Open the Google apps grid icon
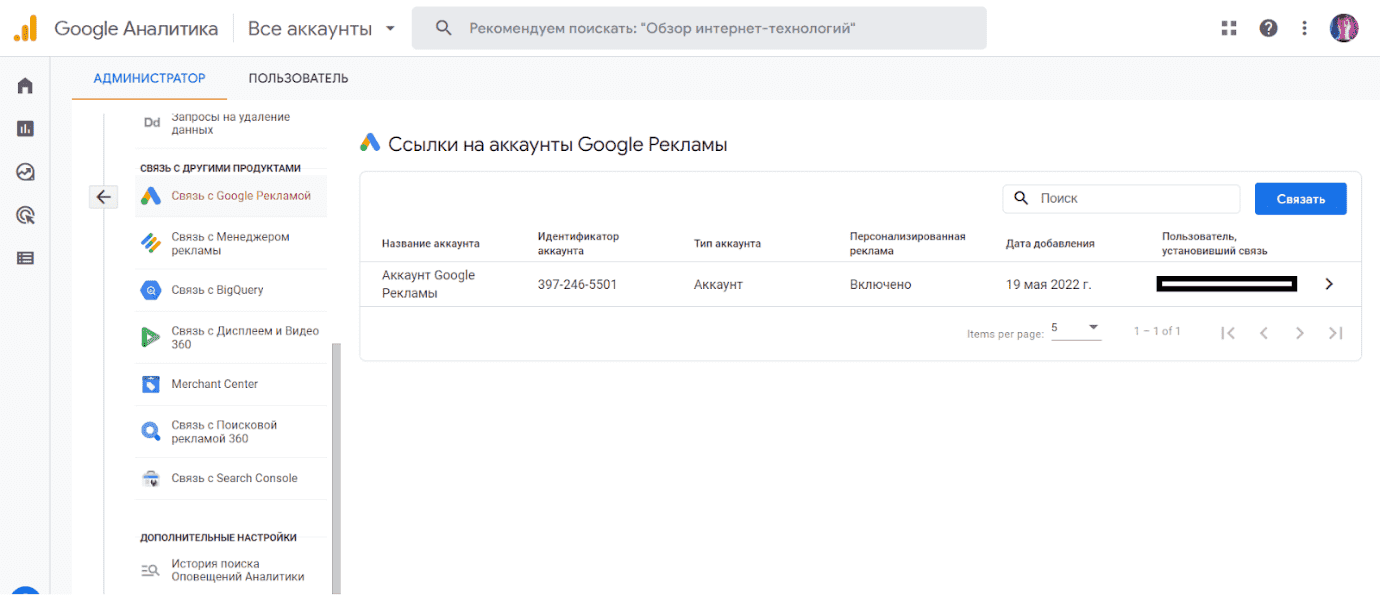1380x595 pixels. pyautogui.click(x=1230, y=28)
